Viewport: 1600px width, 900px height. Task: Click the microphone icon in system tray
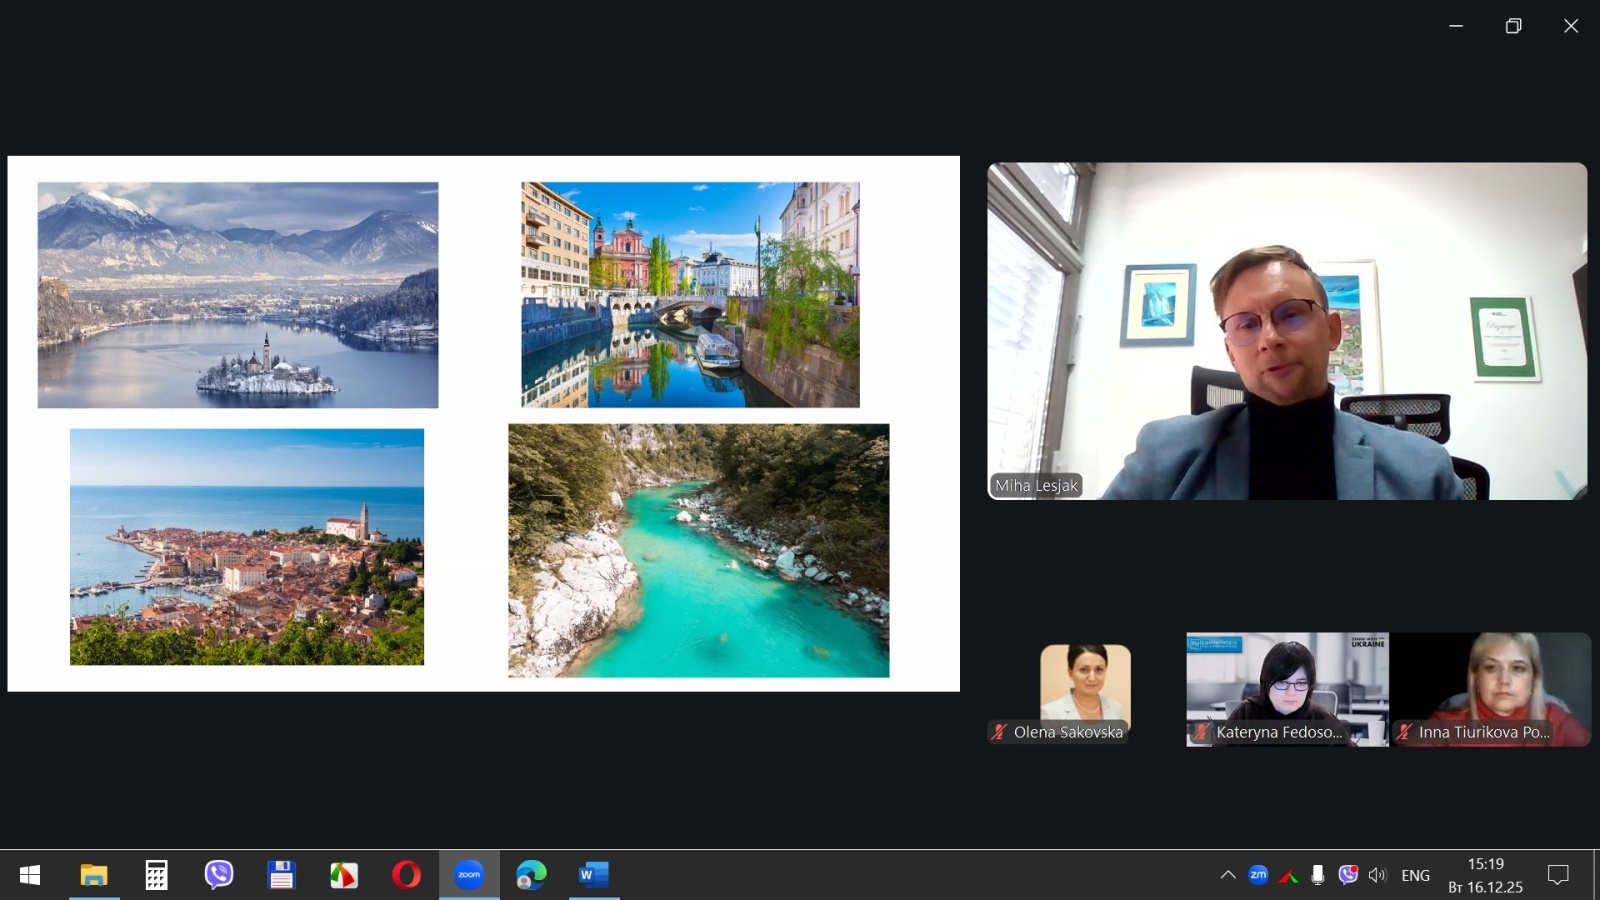[x=1318, y=876]
